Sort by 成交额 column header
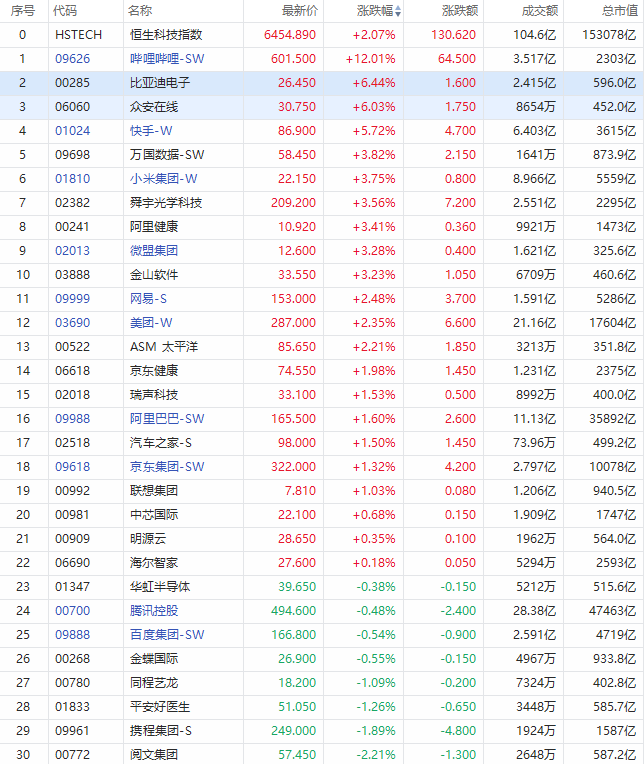Image resolution: width=644 pixels, height=764 pixels. [540, 11]
